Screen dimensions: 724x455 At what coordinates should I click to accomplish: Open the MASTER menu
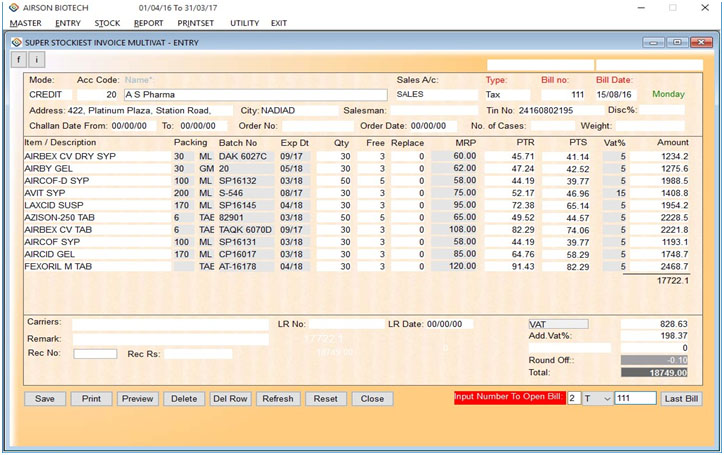click(x=25, y=23)
